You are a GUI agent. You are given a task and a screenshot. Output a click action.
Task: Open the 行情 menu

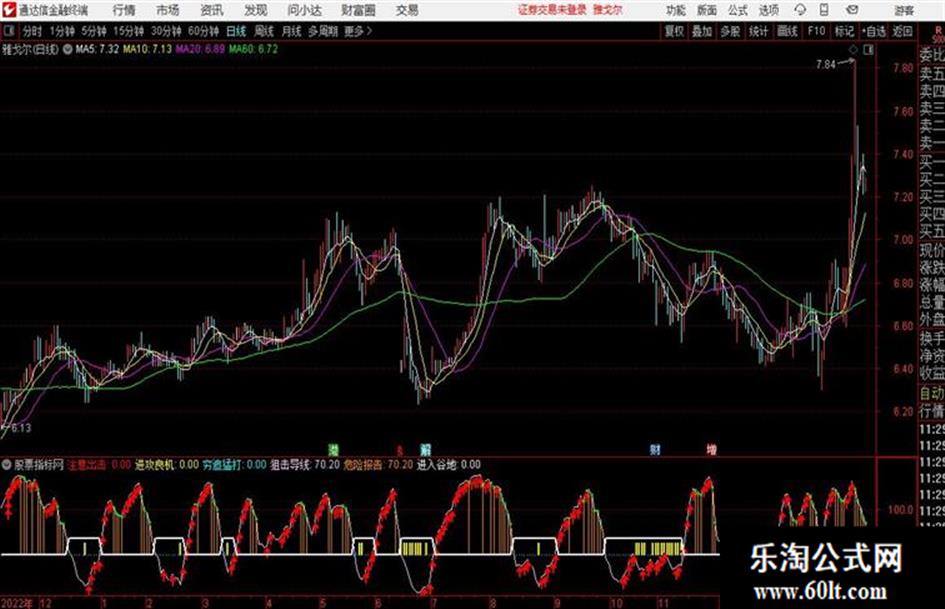(124, 10)
